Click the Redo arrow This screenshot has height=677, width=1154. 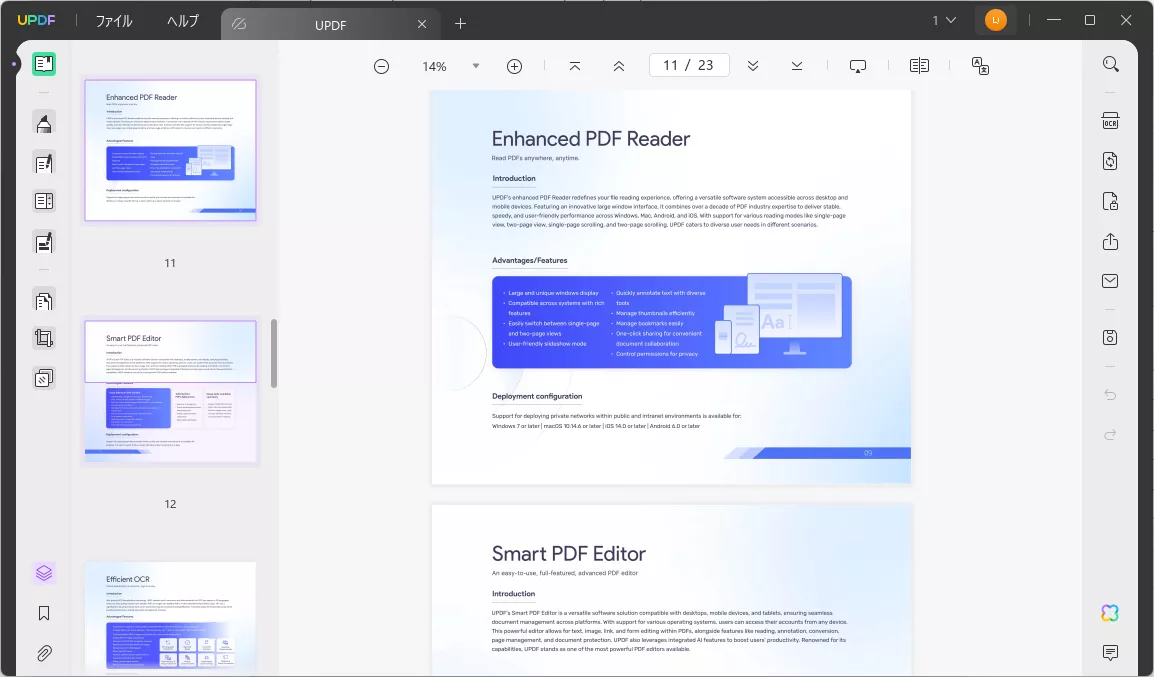click(1111, 435)
